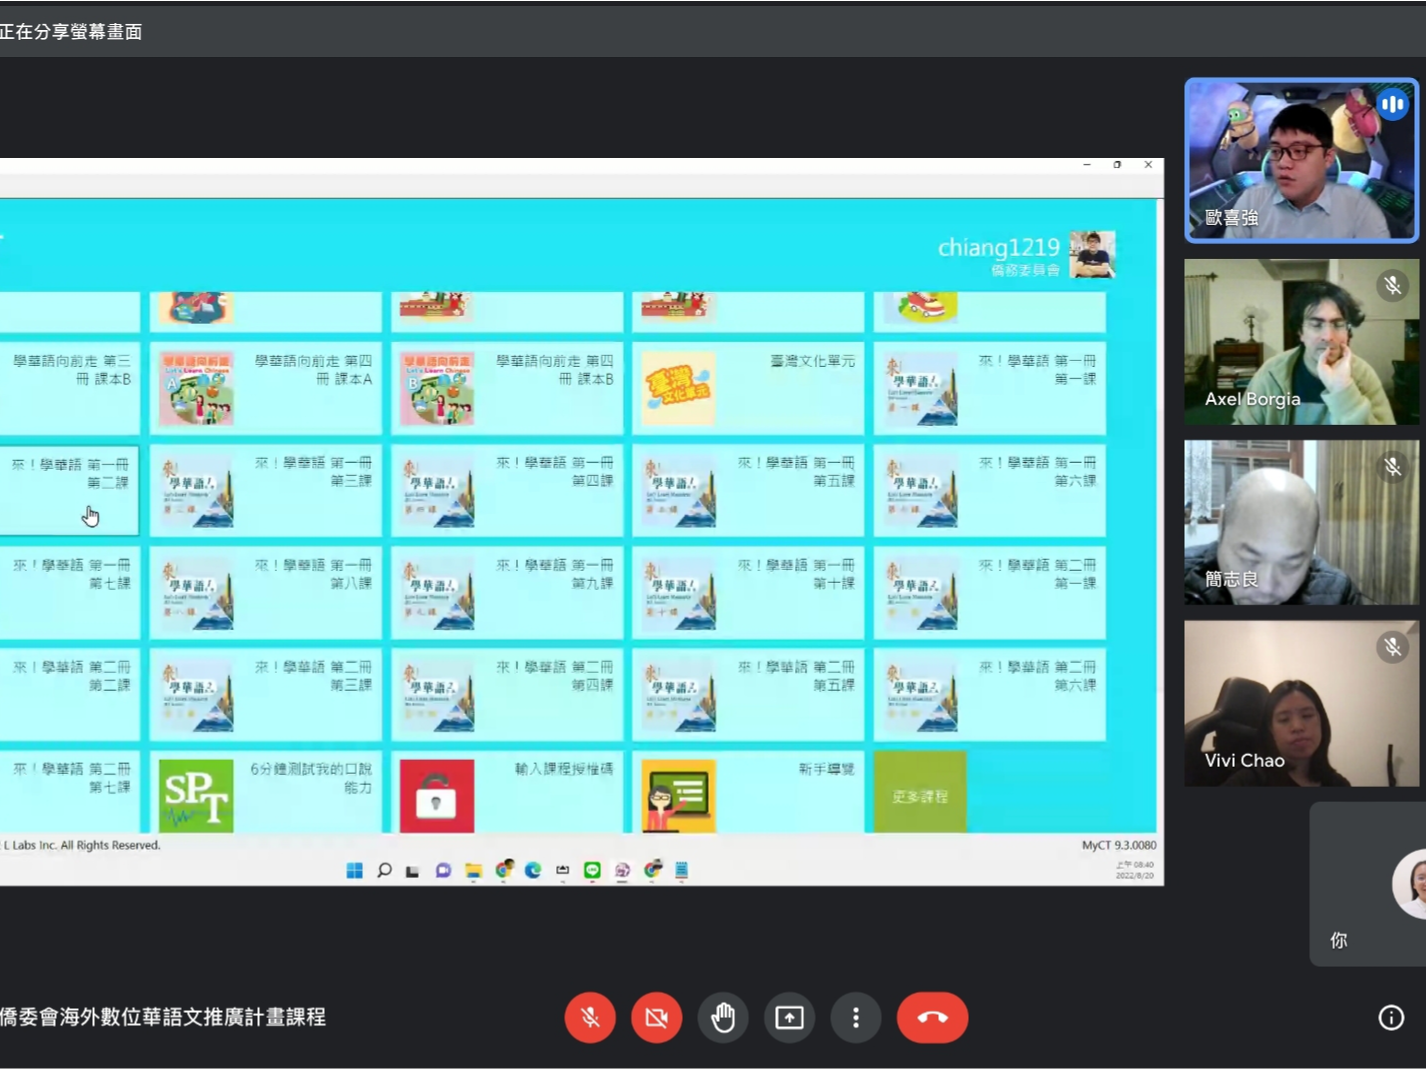Open the three-dot more options menu
The height and width of the screenshot is (1069, 1426).
(856, 1018)
